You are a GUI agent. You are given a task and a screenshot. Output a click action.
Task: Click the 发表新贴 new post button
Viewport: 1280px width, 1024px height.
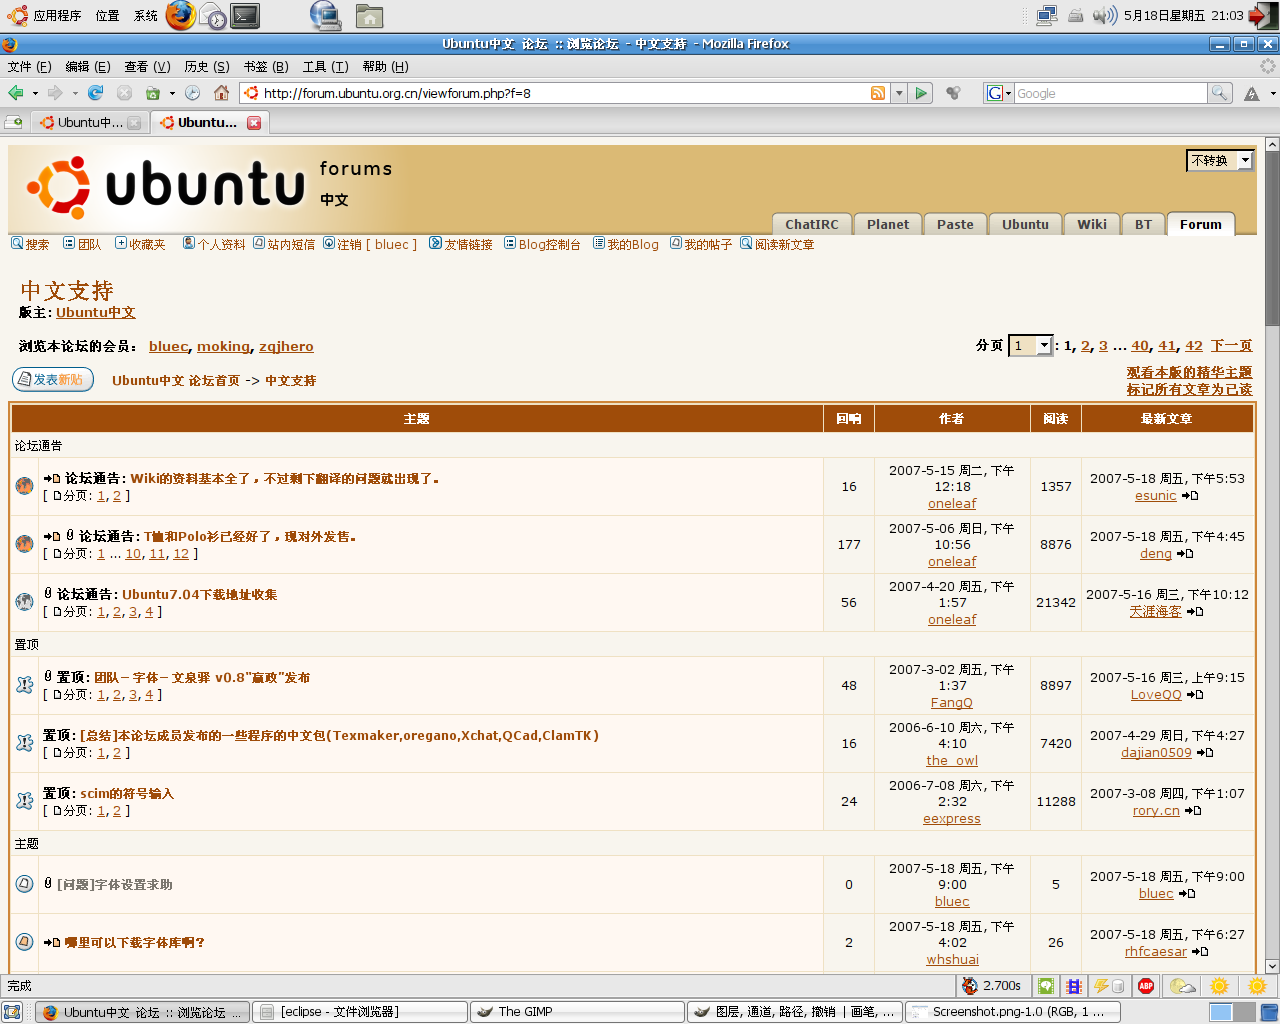tap(53, 380)
